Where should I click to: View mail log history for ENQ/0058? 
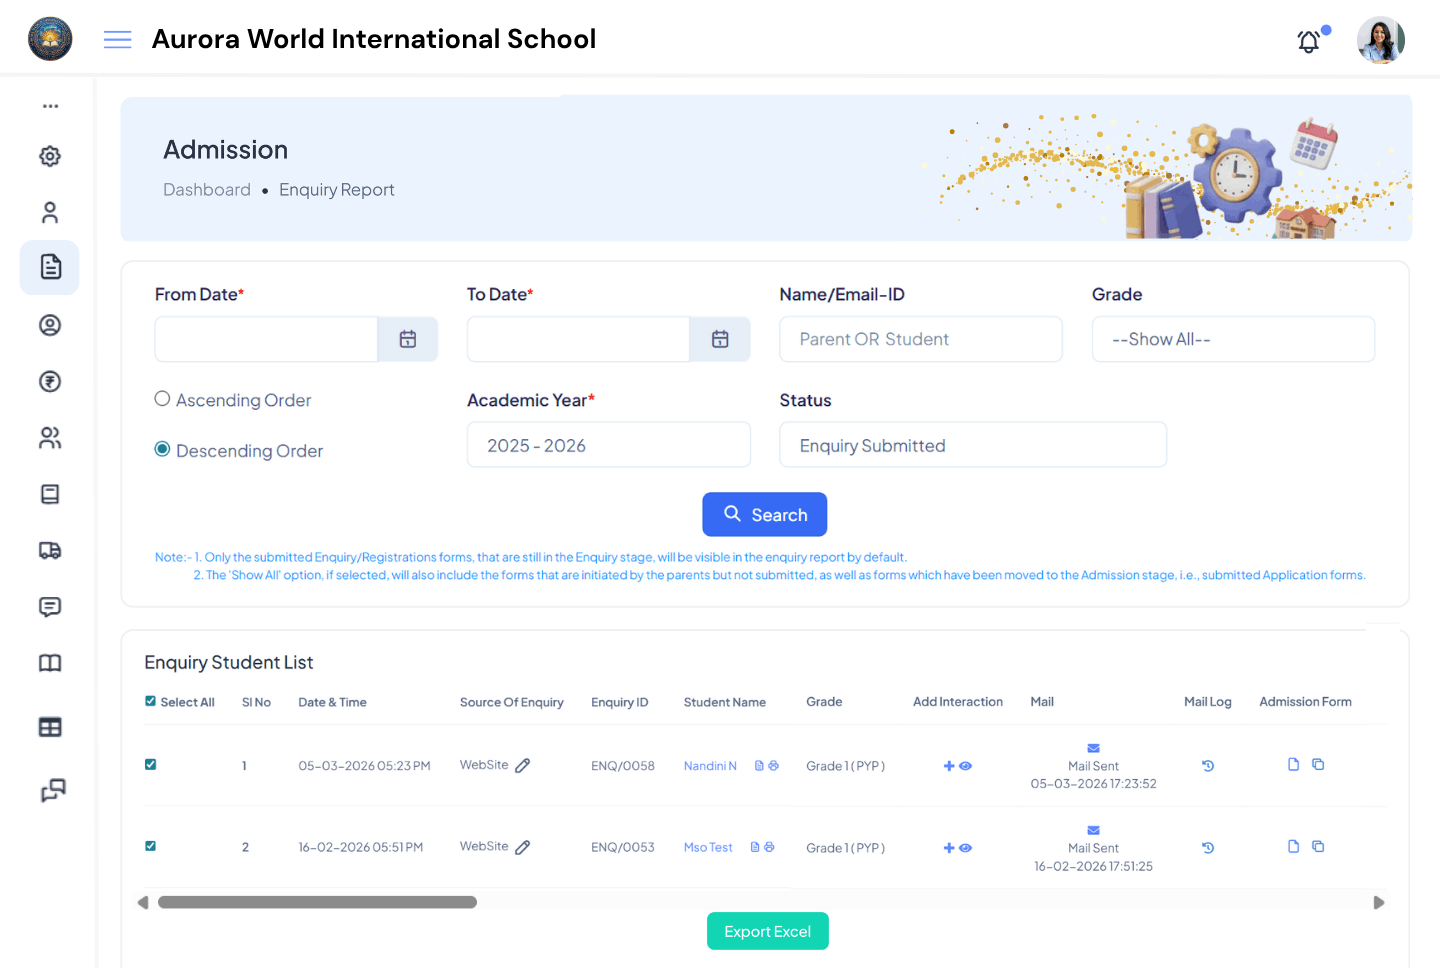[1207, 765]
